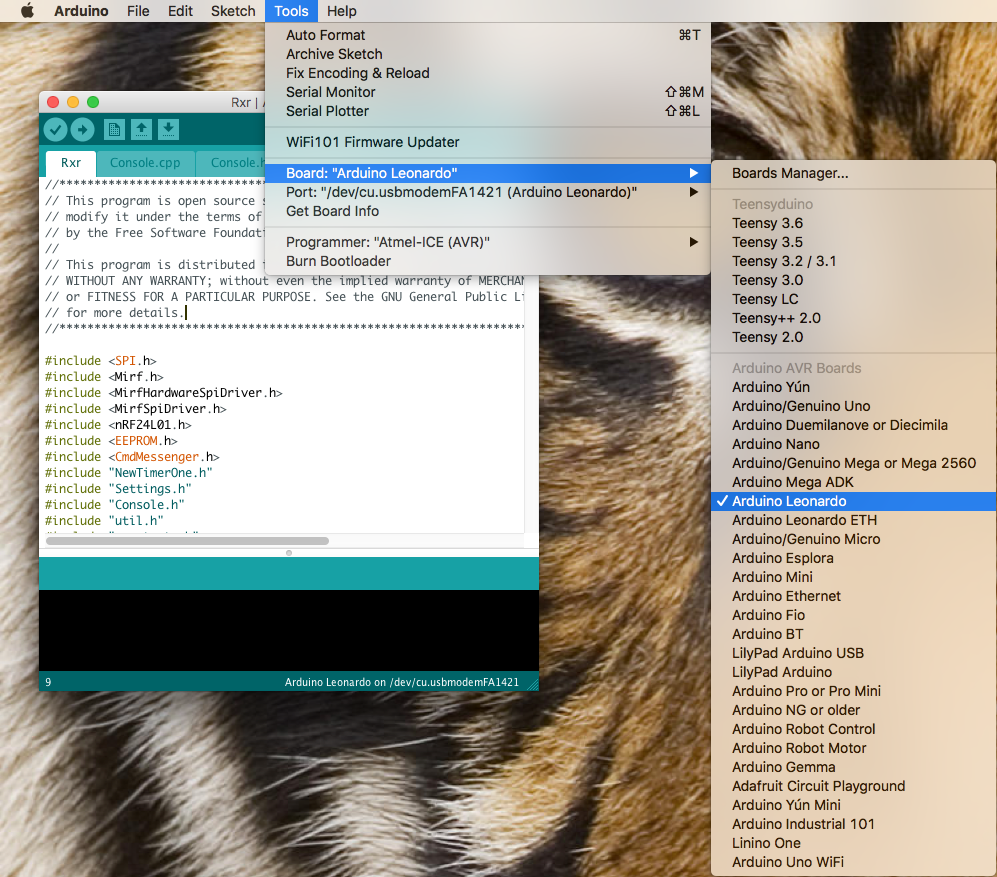Select Teensy 3.6 board
Screen dimensions: 997x877
click(x=854, y=223)
